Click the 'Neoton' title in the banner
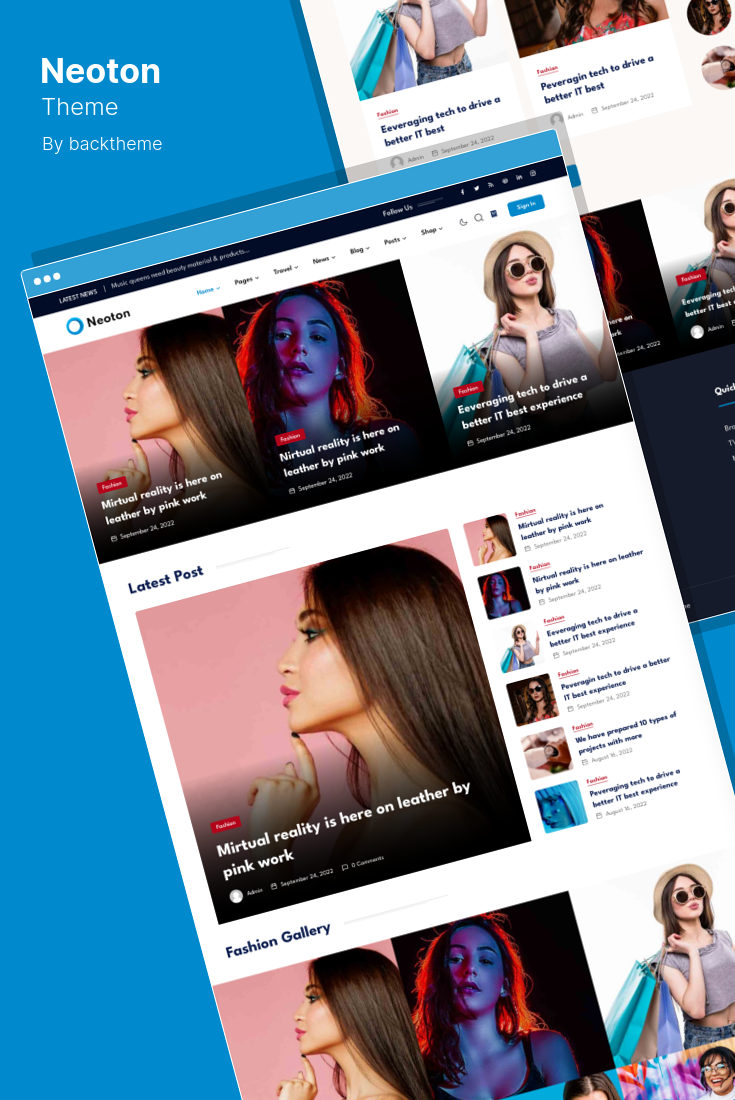Screen dimensions: 735x1100 100,71
